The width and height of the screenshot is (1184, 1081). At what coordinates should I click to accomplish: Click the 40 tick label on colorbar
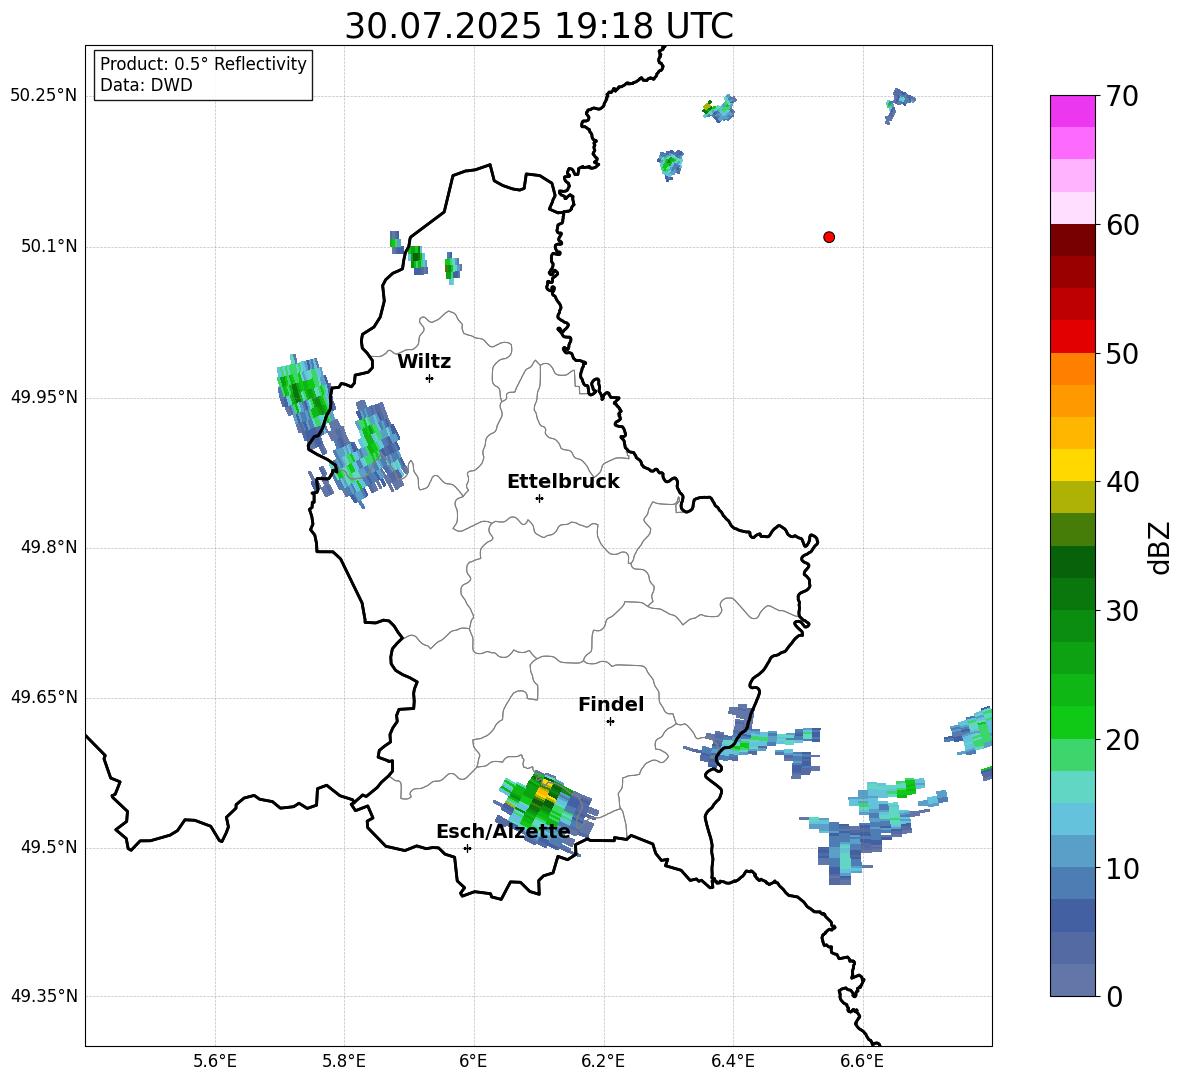coord(1122,482)
